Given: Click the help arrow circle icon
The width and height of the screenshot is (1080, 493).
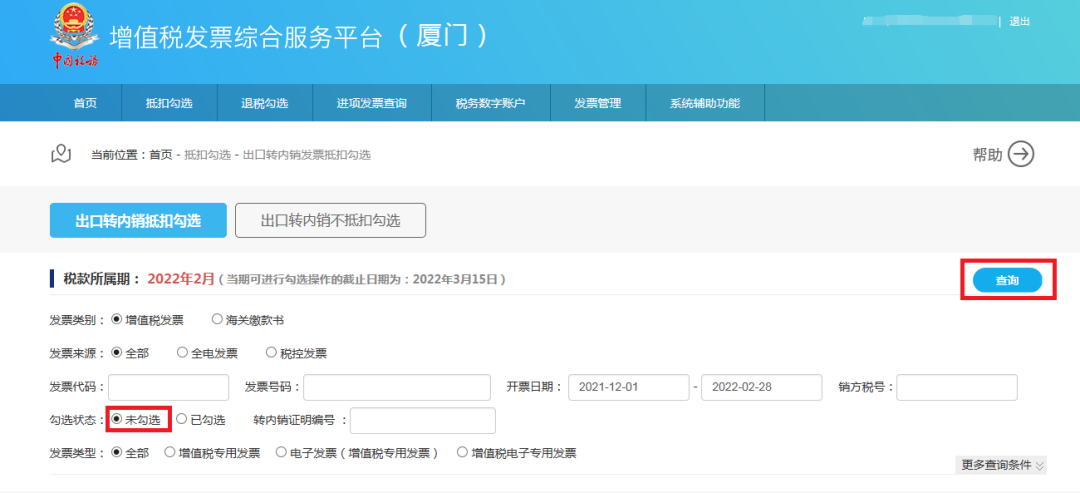Looking at the screenshot, I should (x=1020, y=154).
